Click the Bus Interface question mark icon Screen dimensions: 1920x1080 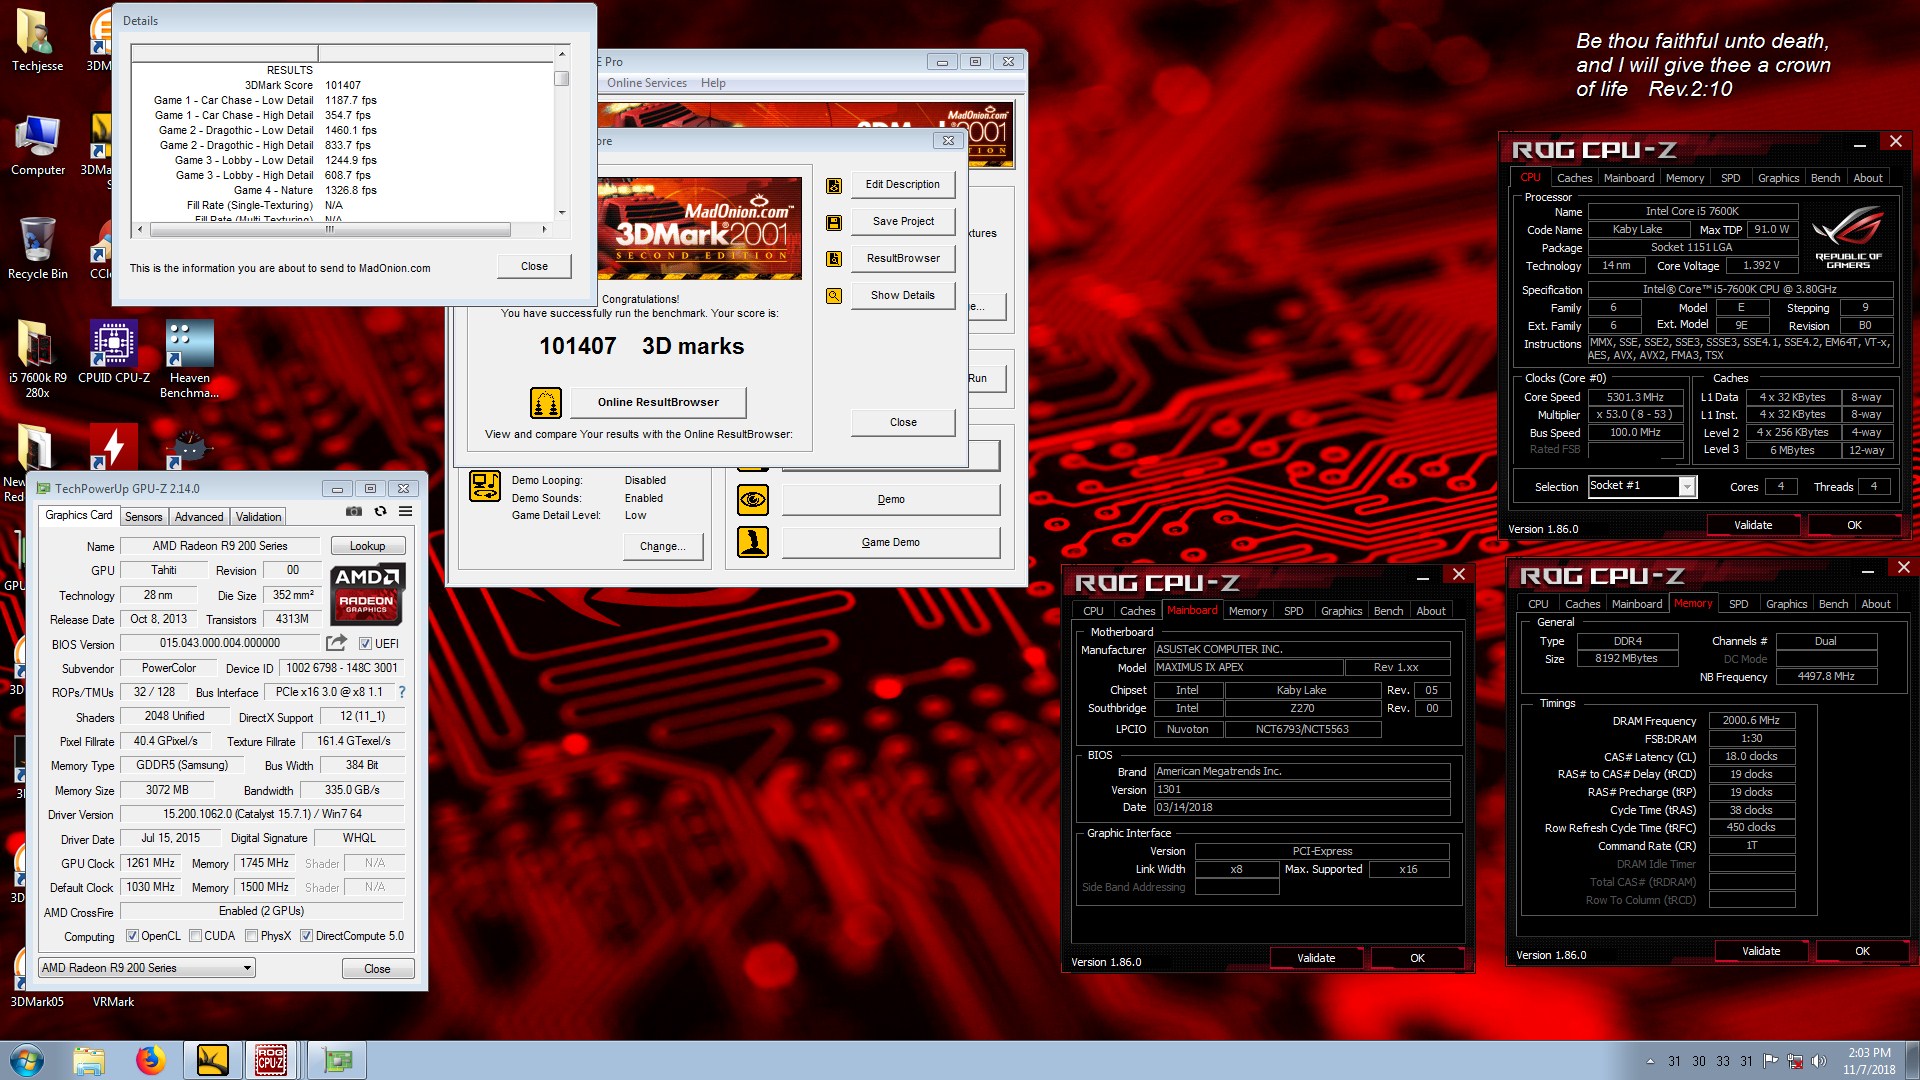click(x=402, y=692)
